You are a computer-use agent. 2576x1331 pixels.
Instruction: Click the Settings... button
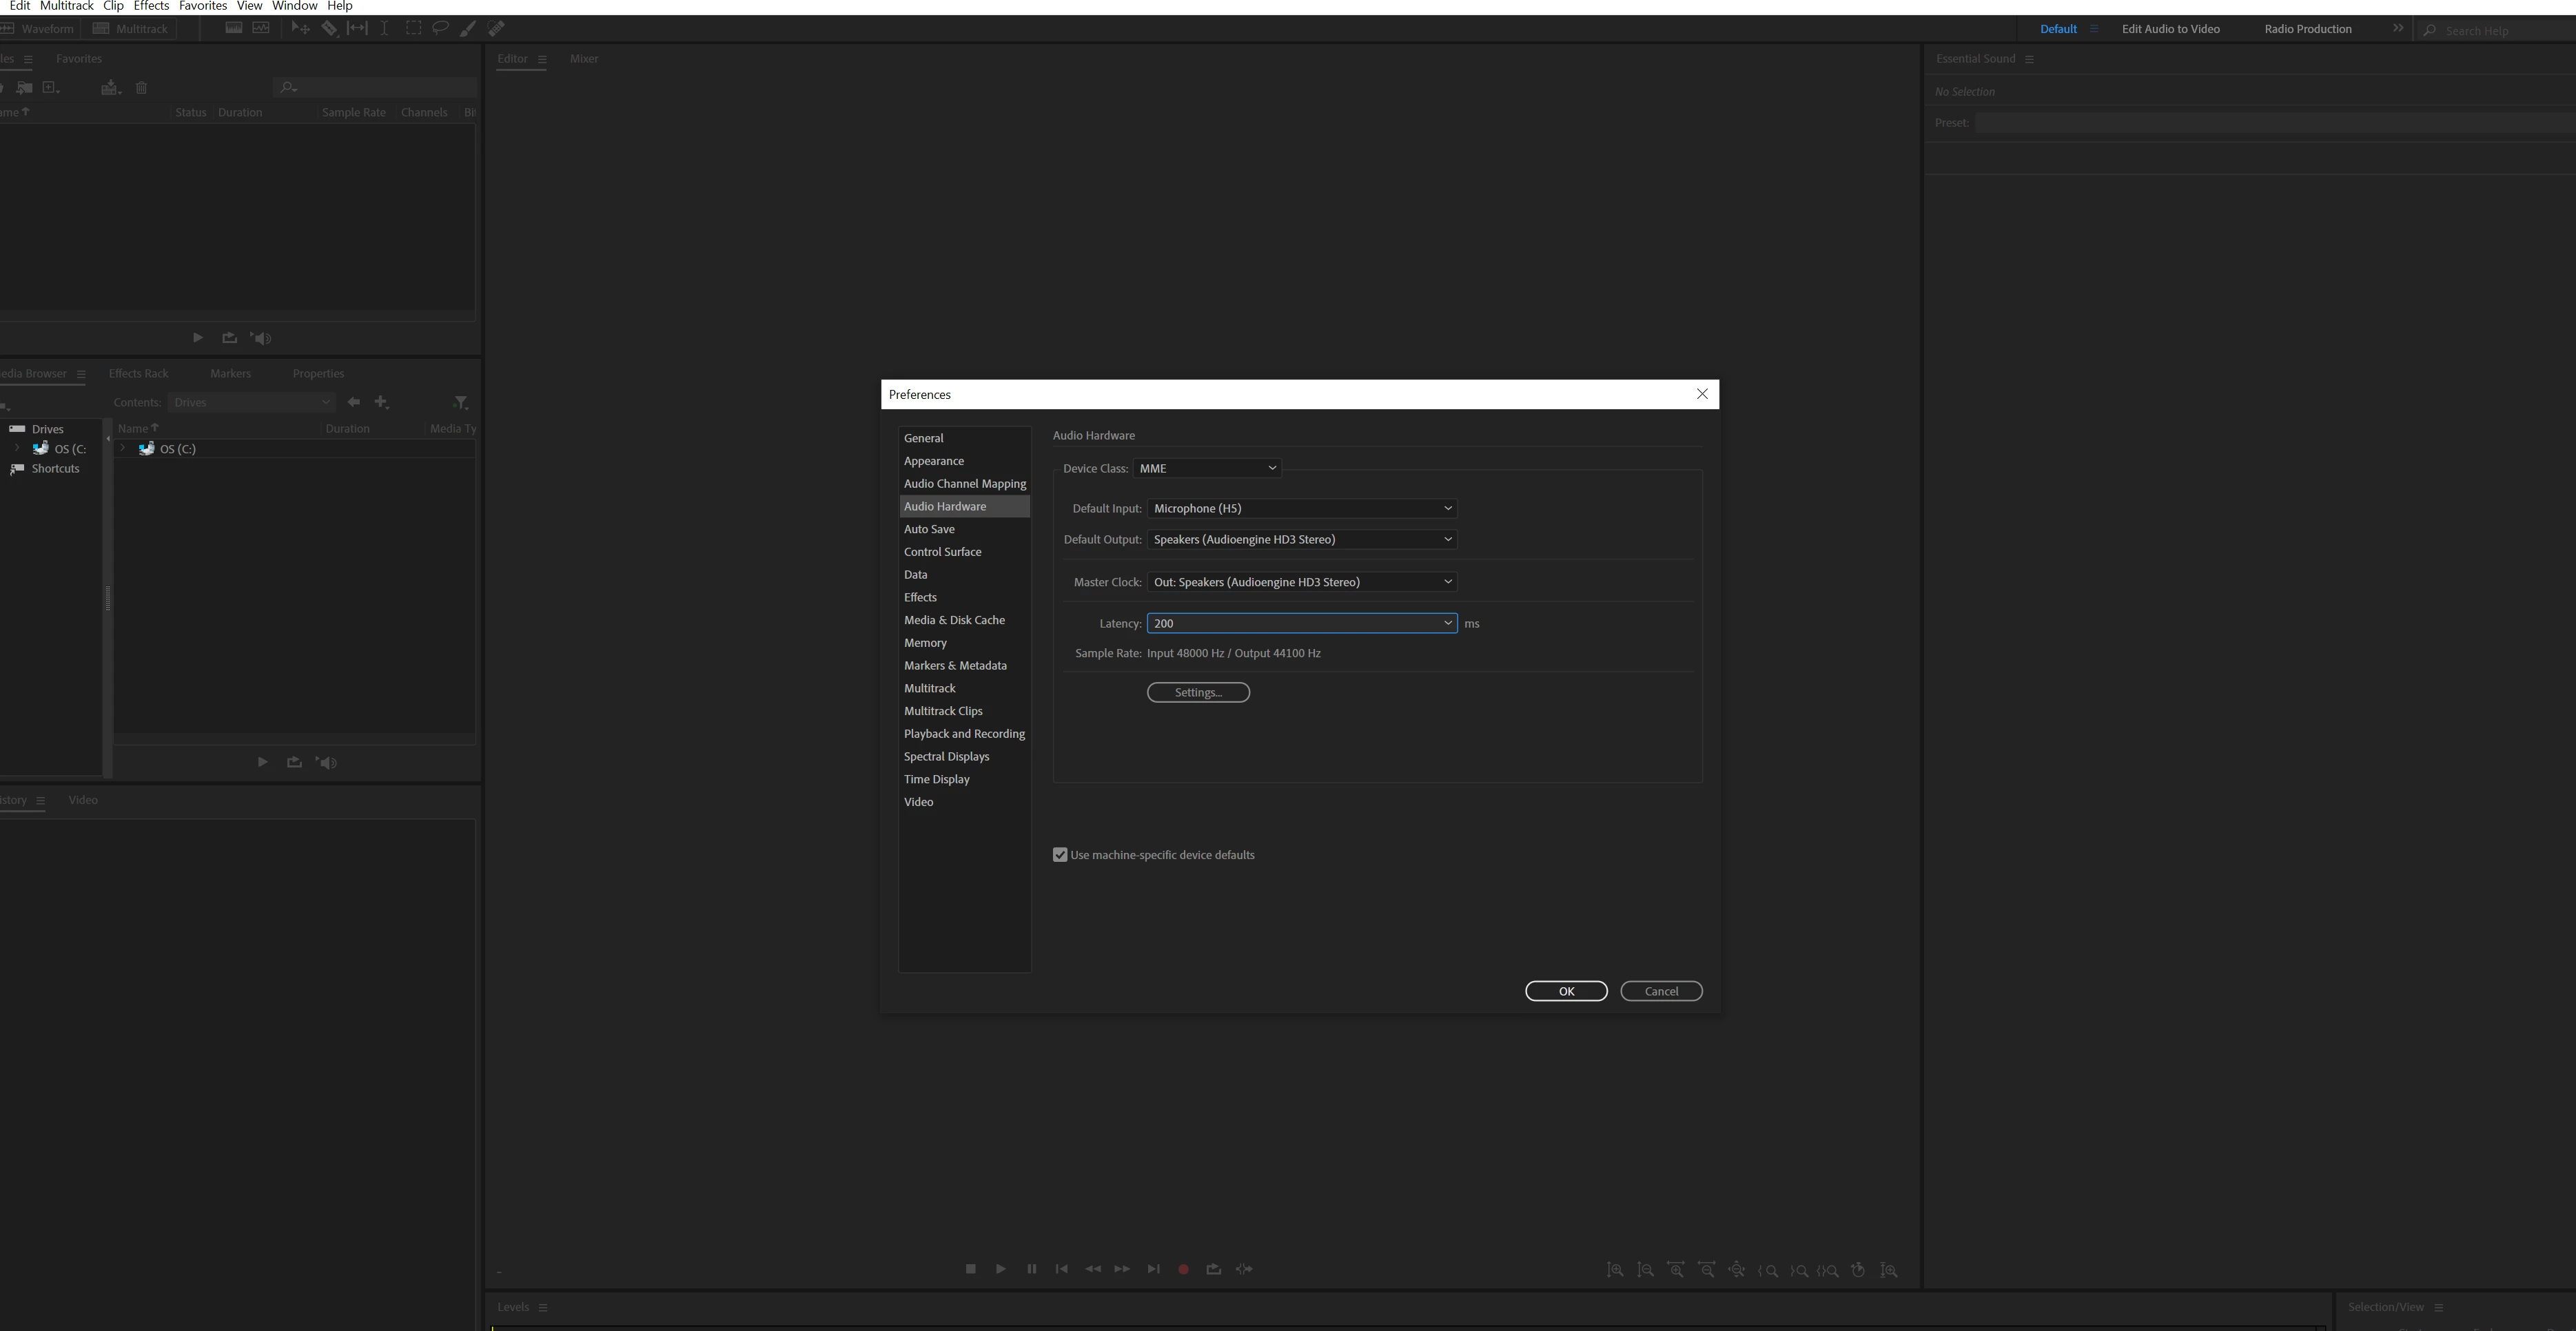click(x=1198, y=692)
